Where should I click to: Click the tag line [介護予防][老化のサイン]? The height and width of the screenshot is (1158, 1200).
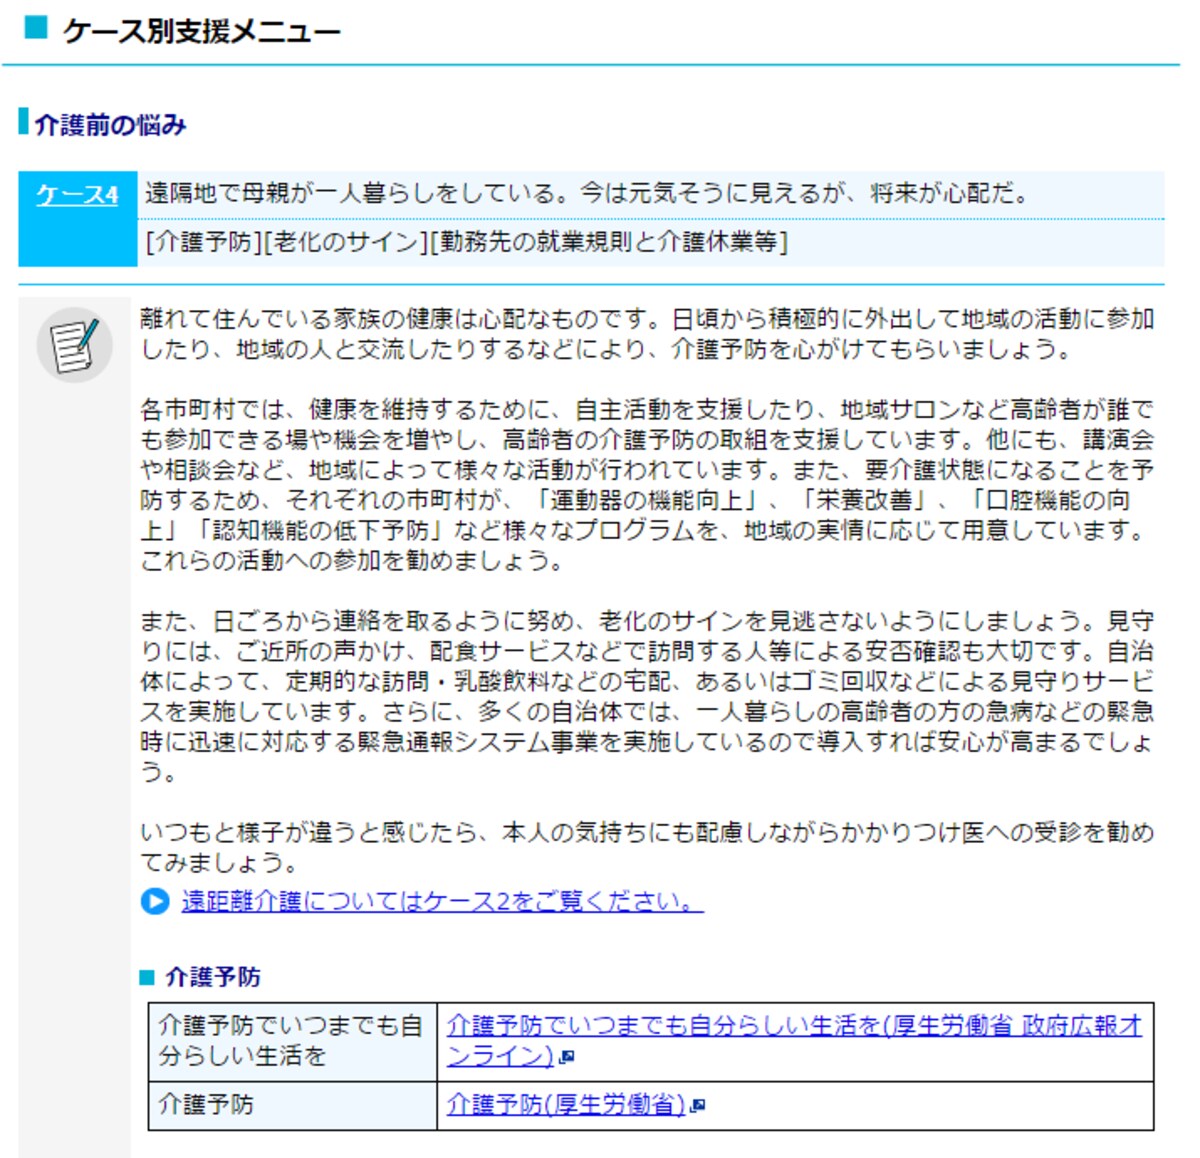click(466, 242)
